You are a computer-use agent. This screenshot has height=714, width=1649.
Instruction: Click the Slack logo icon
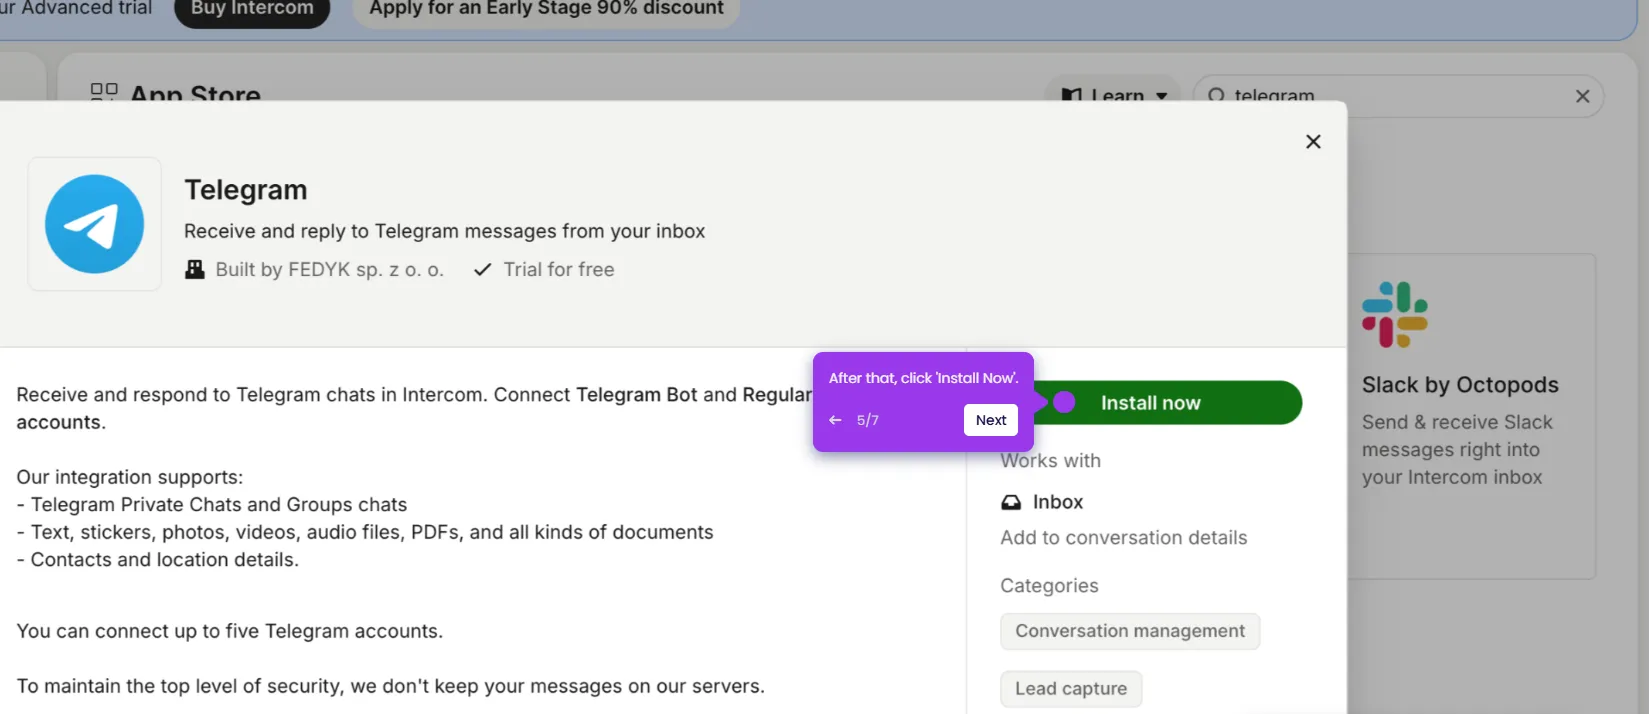pos(1394,315)
